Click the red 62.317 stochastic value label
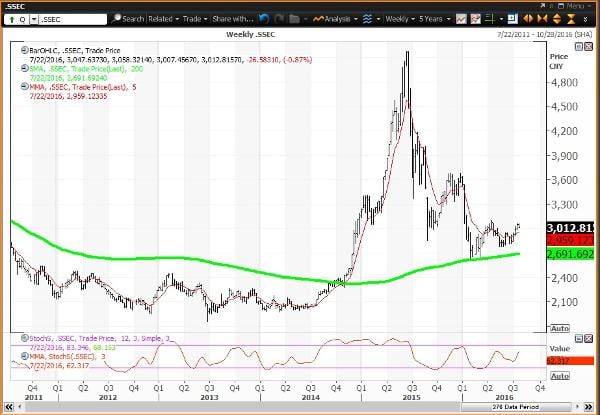The image size is (600, 415). [570, 360]
